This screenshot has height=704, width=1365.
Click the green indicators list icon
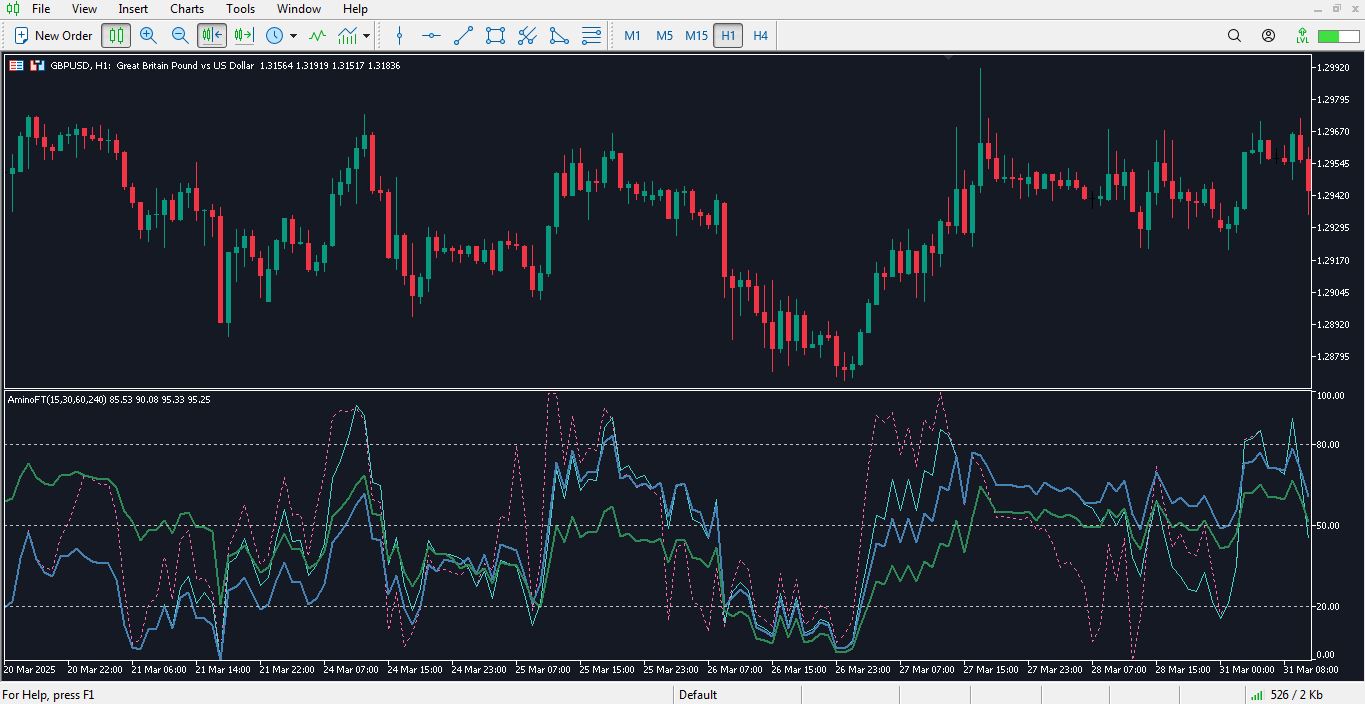pyautogui.click(x=317, y=36)
